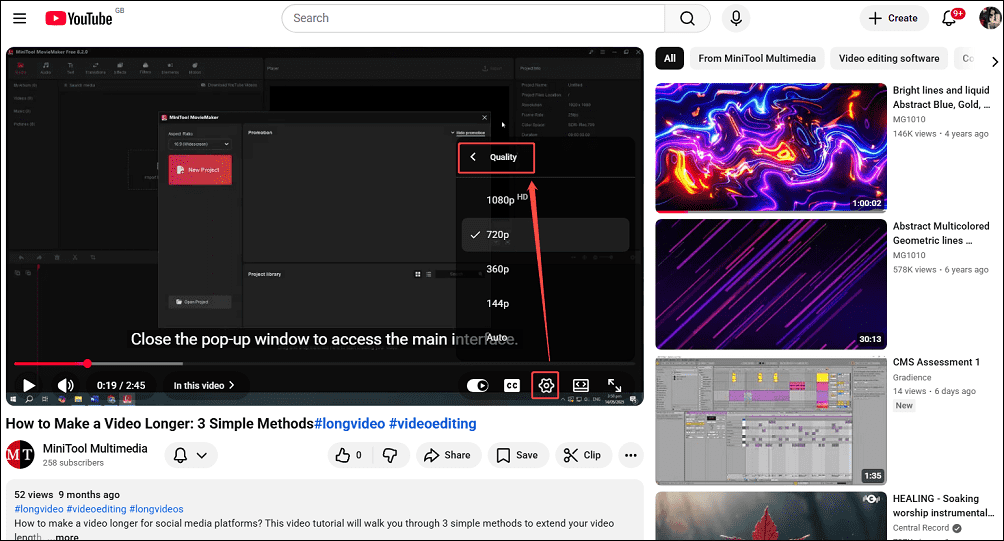Open the account avatar menu
This screenshot has width=1004, height=541.
pyautogui.click(x=990, y=18)
